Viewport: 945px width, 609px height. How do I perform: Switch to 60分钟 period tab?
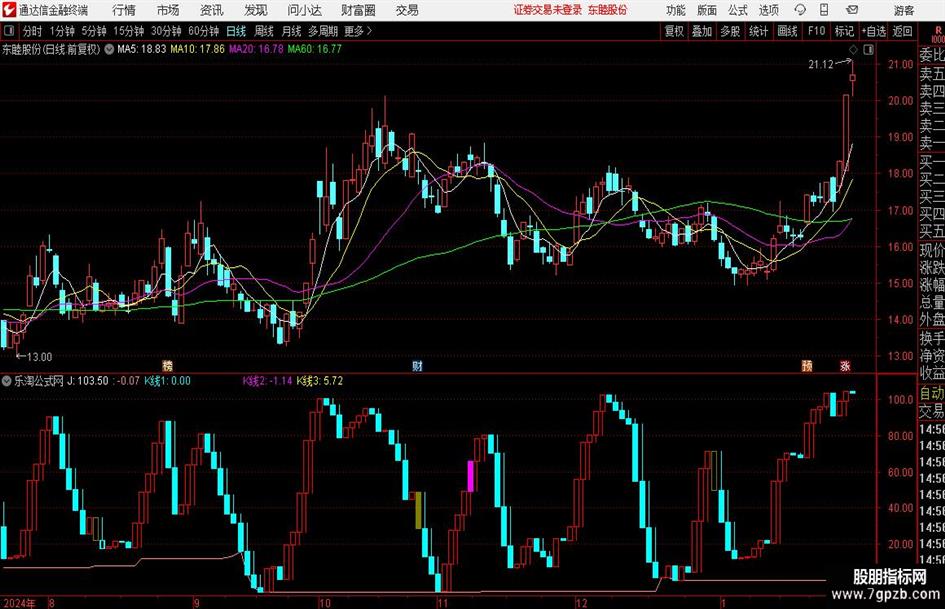coord(204,31)
